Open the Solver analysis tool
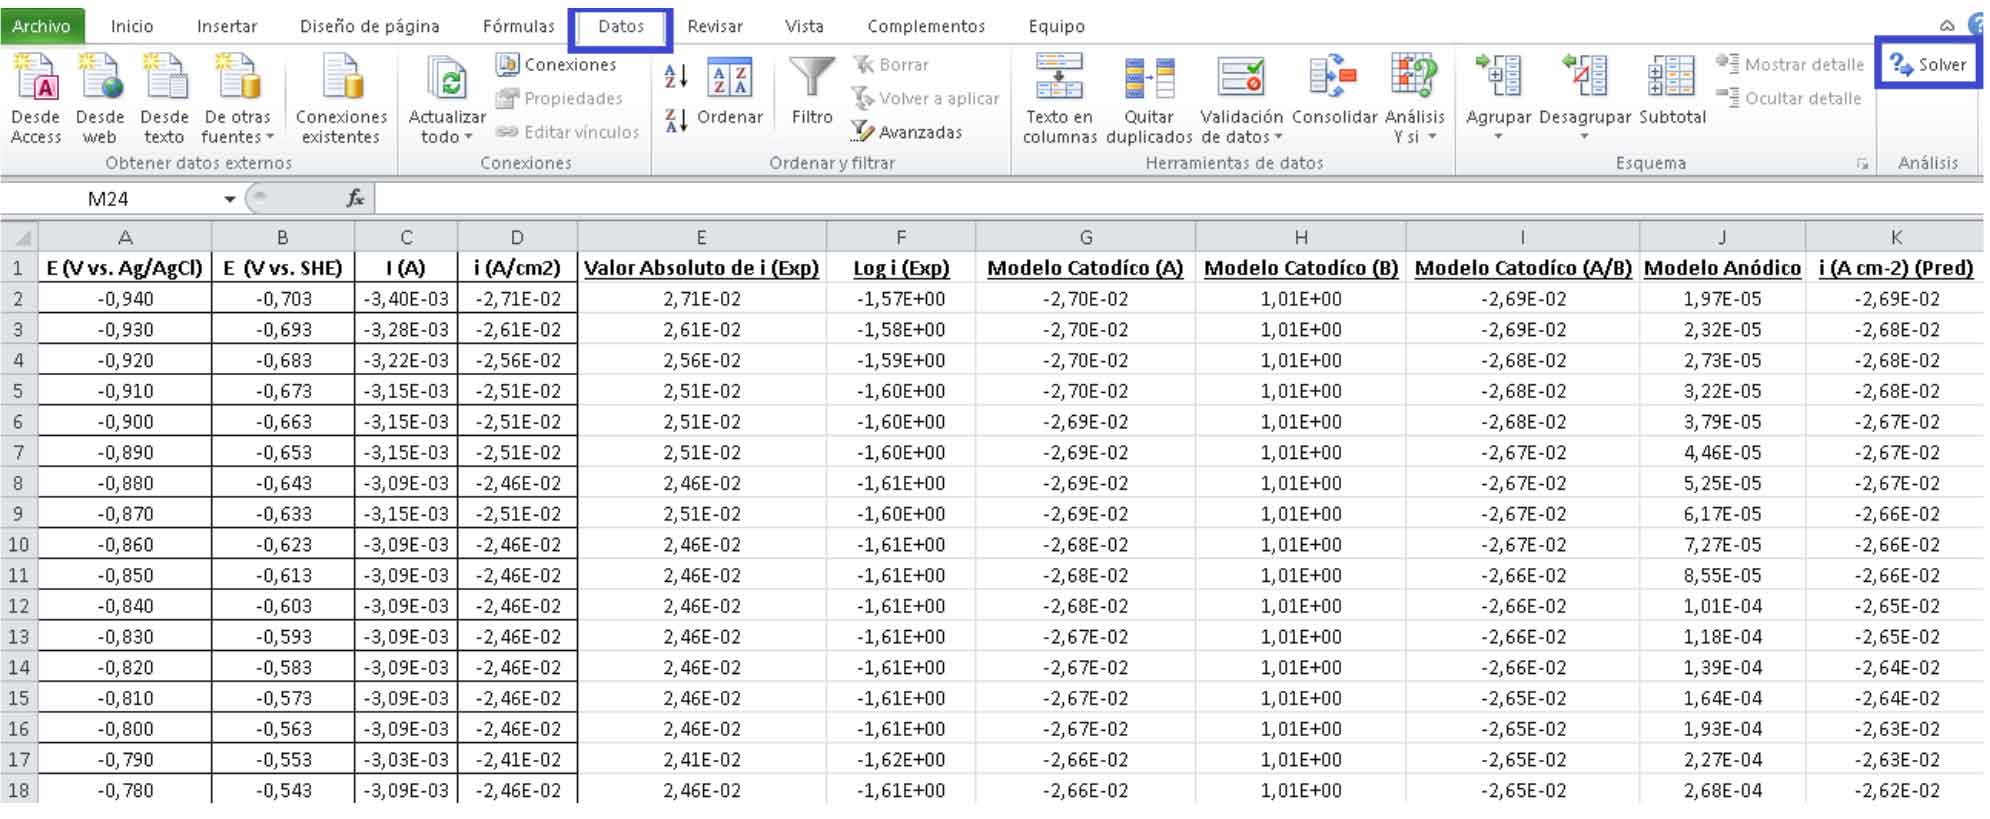 tap(1929, 65)
